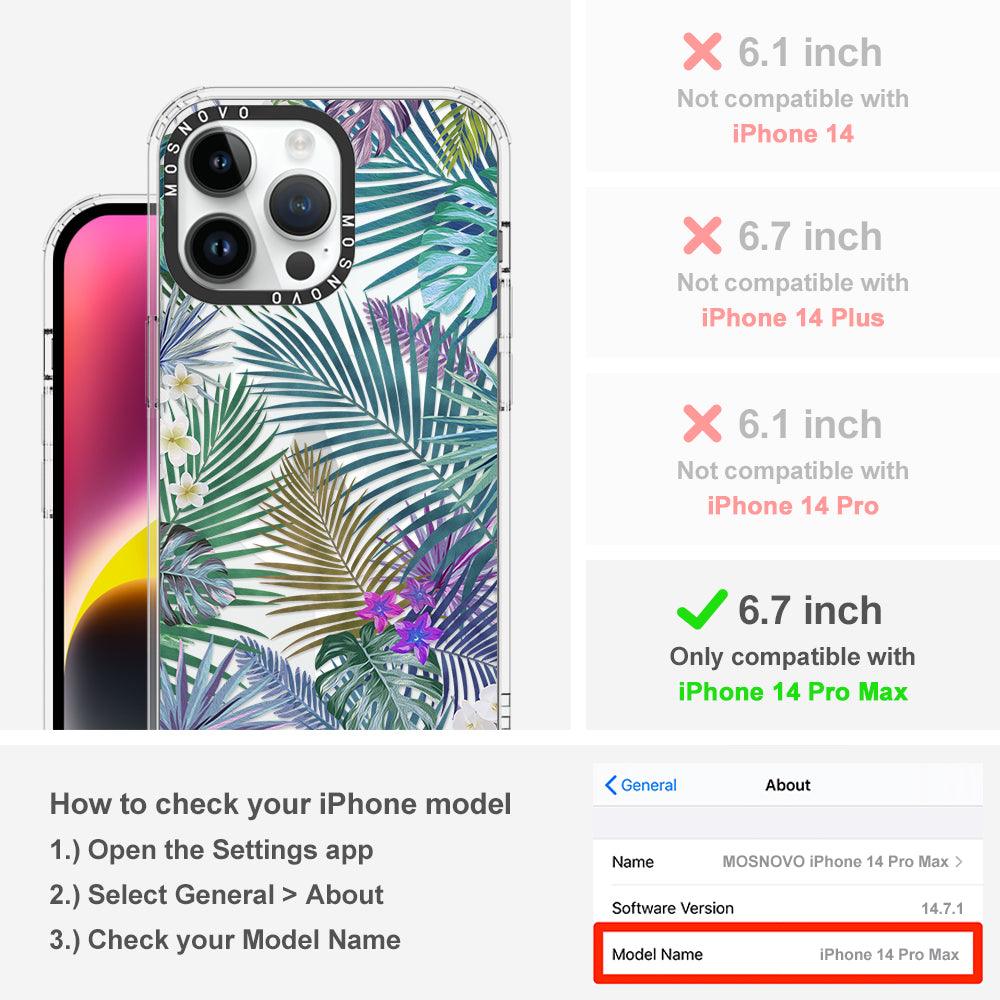Viewport: 1000px width, 1000px height.
Task: Click the green iPhone 14 Pro Max label
Action: coord(793,692)
